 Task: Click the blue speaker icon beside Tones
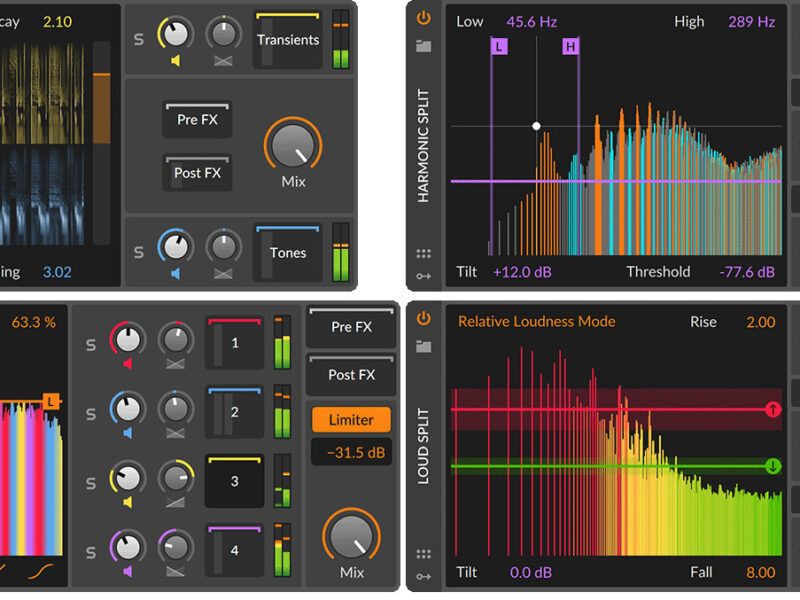point(175,273)
